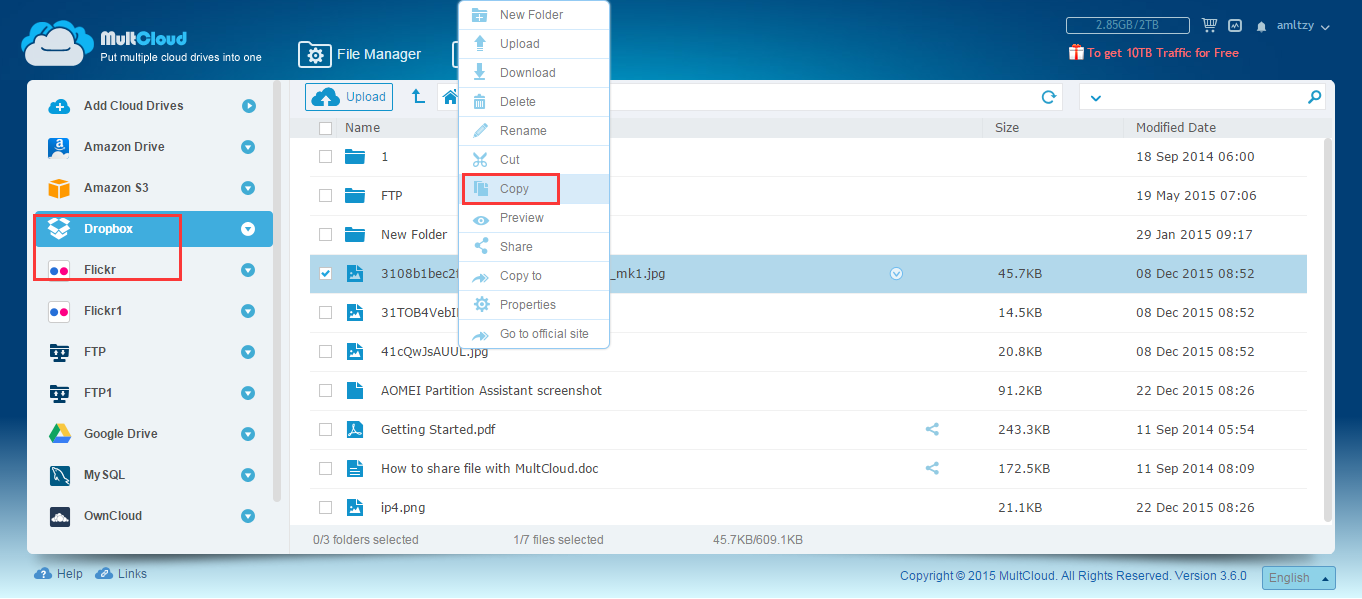Screen dimensions: 1362x599
Task: Click the FTP1 drive icon
Action: (x=60, y=393)
